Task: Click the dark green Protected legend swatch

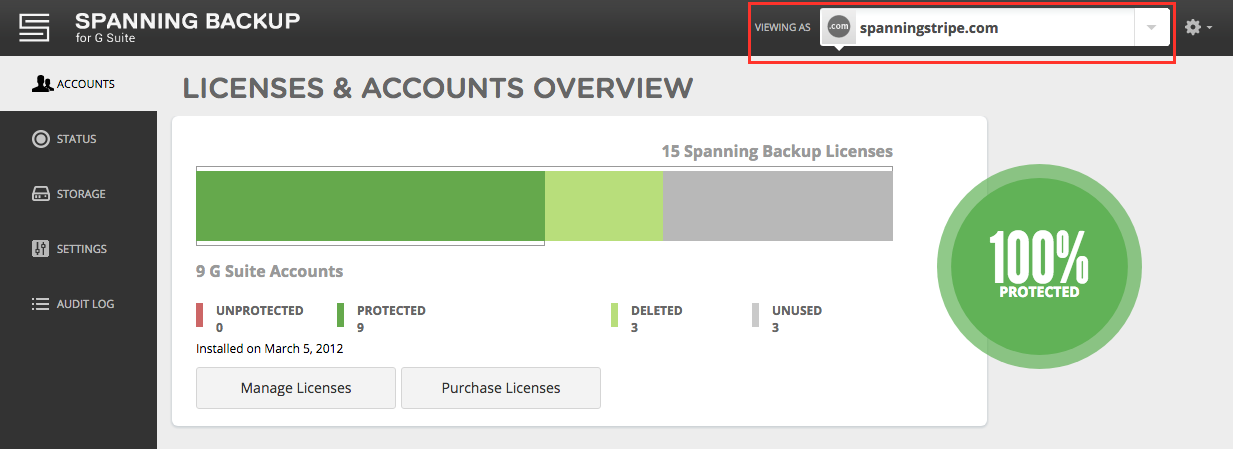Action: [x=341, y=316]
